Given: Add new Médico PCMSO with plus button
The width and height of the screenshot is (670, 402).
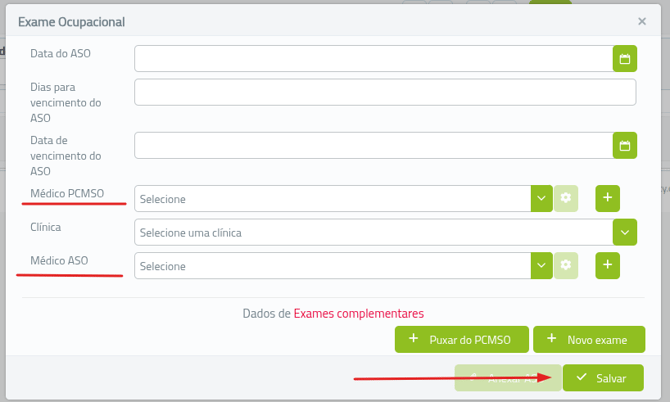Looking at the screenshot, I should pos(608,198).
